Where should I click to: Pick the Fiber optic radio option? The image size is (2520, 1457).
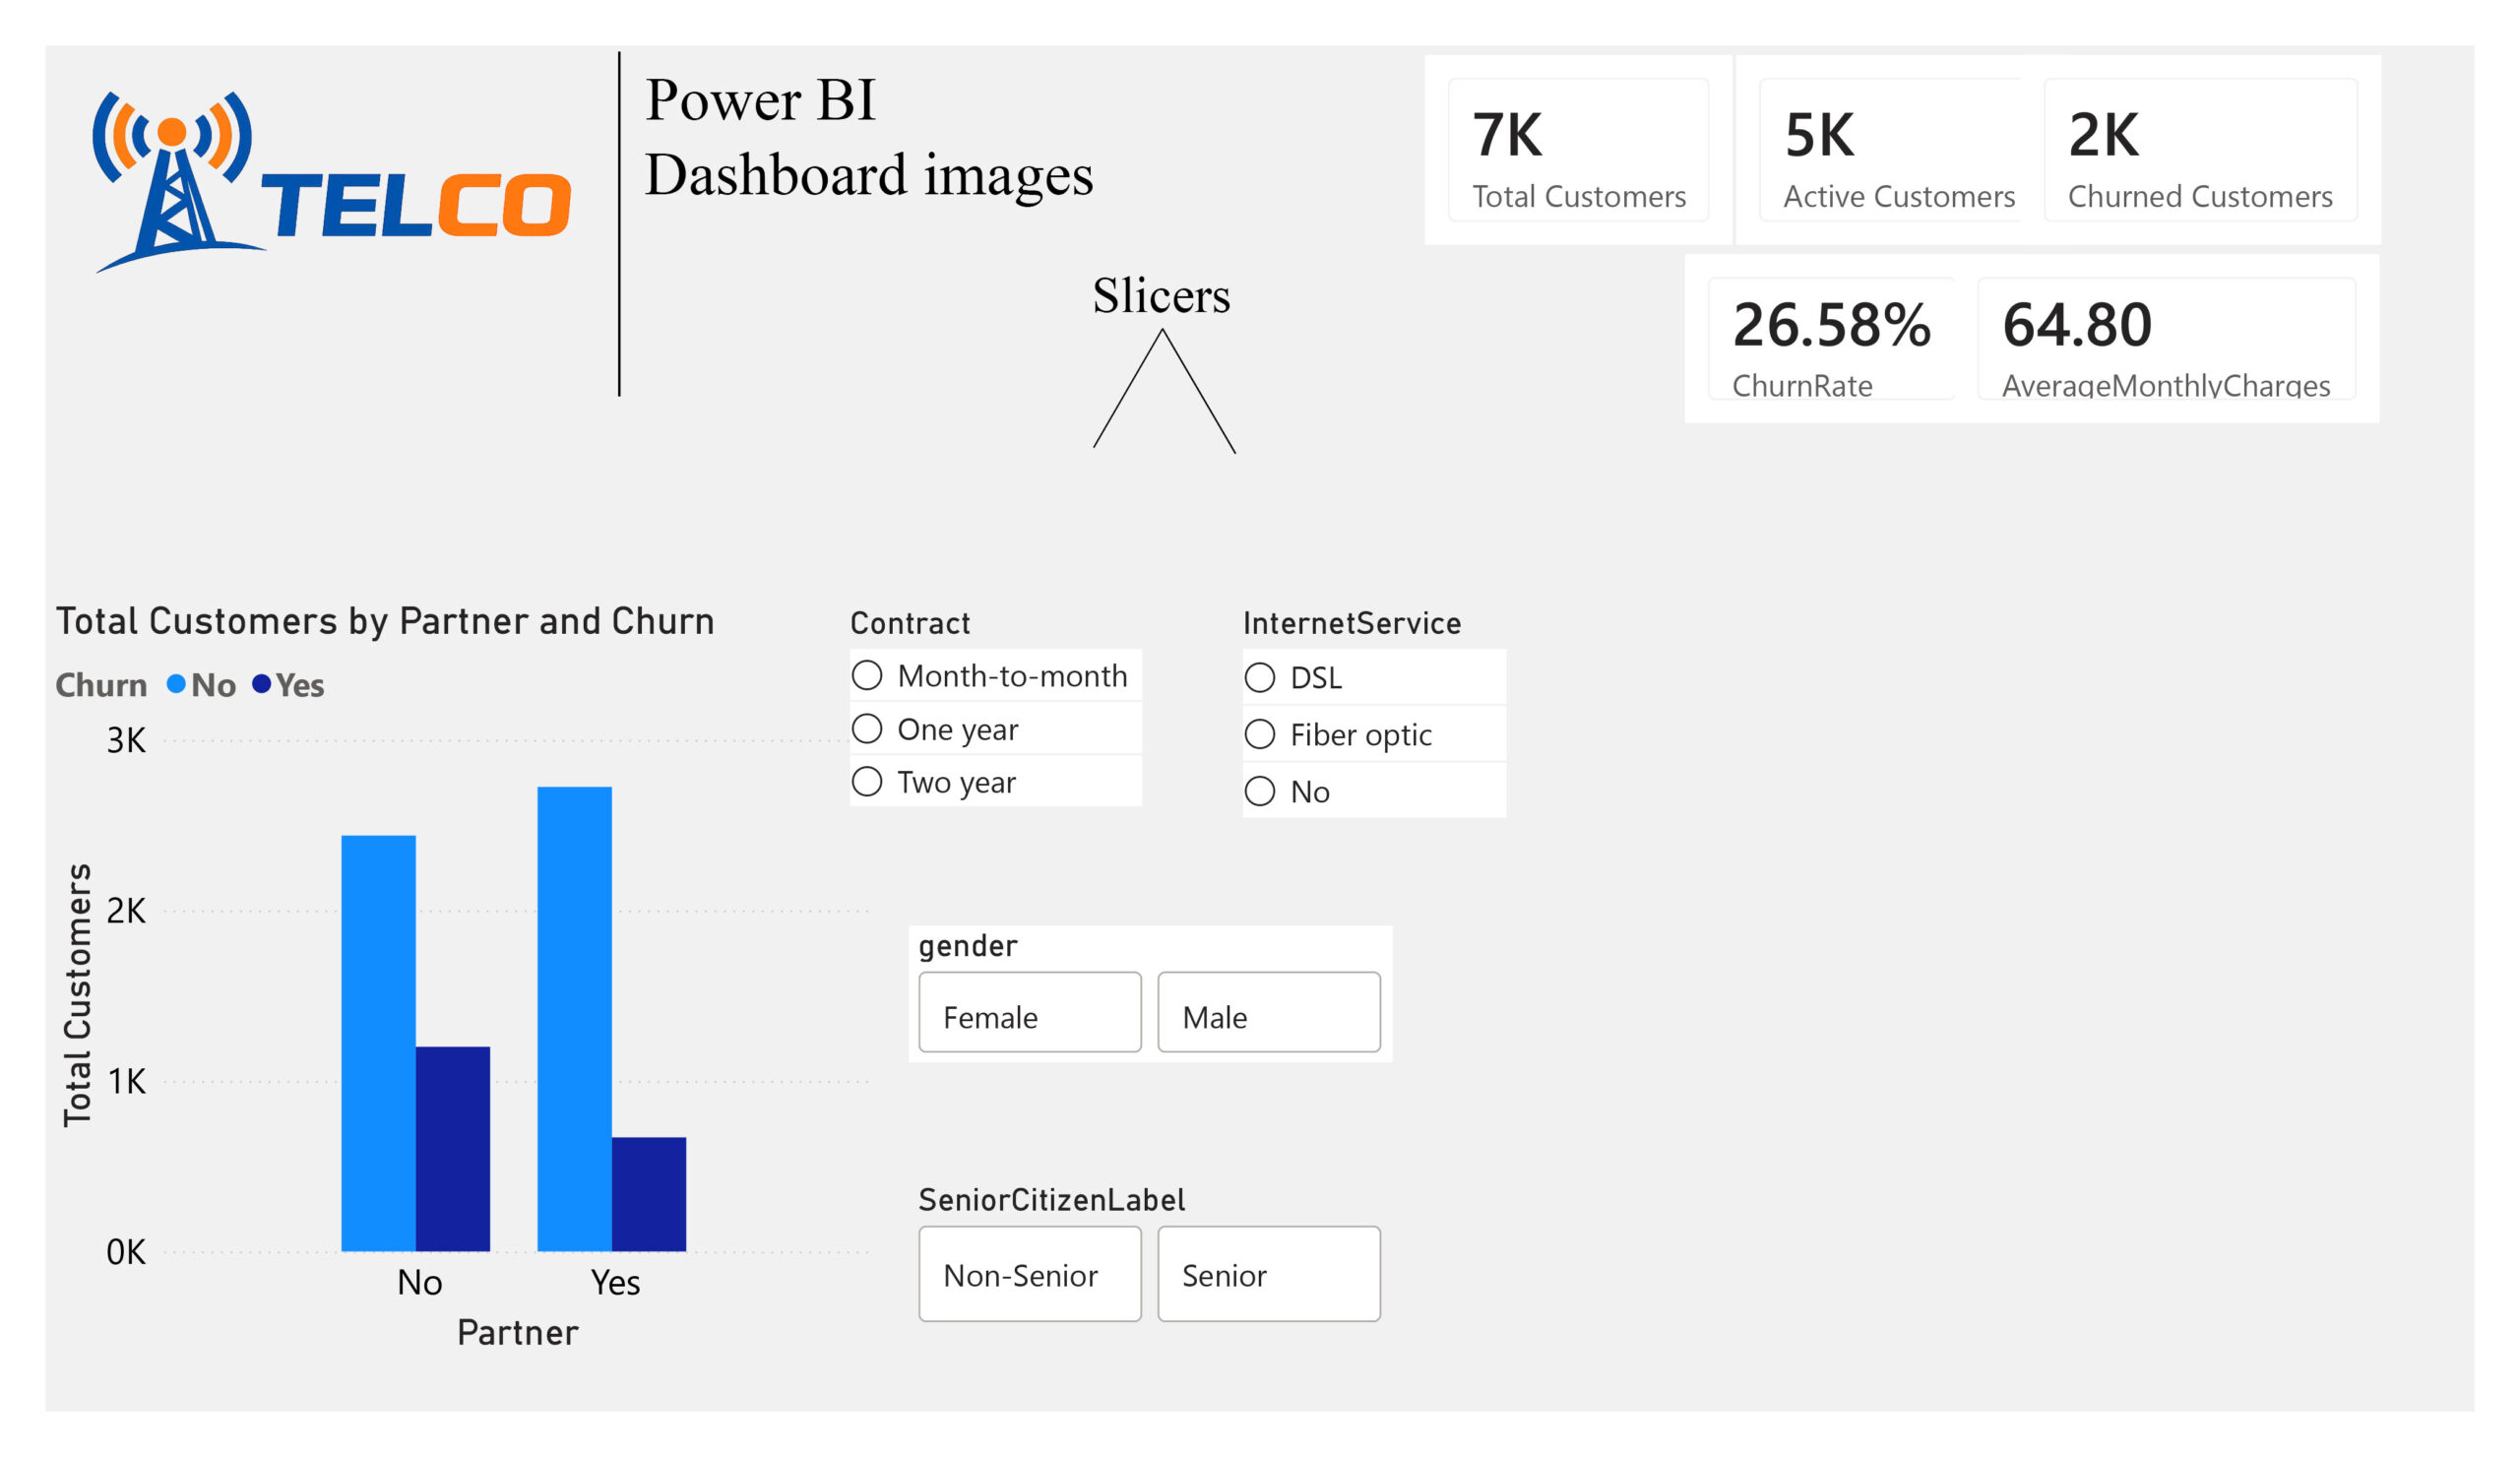[1259, 735]
